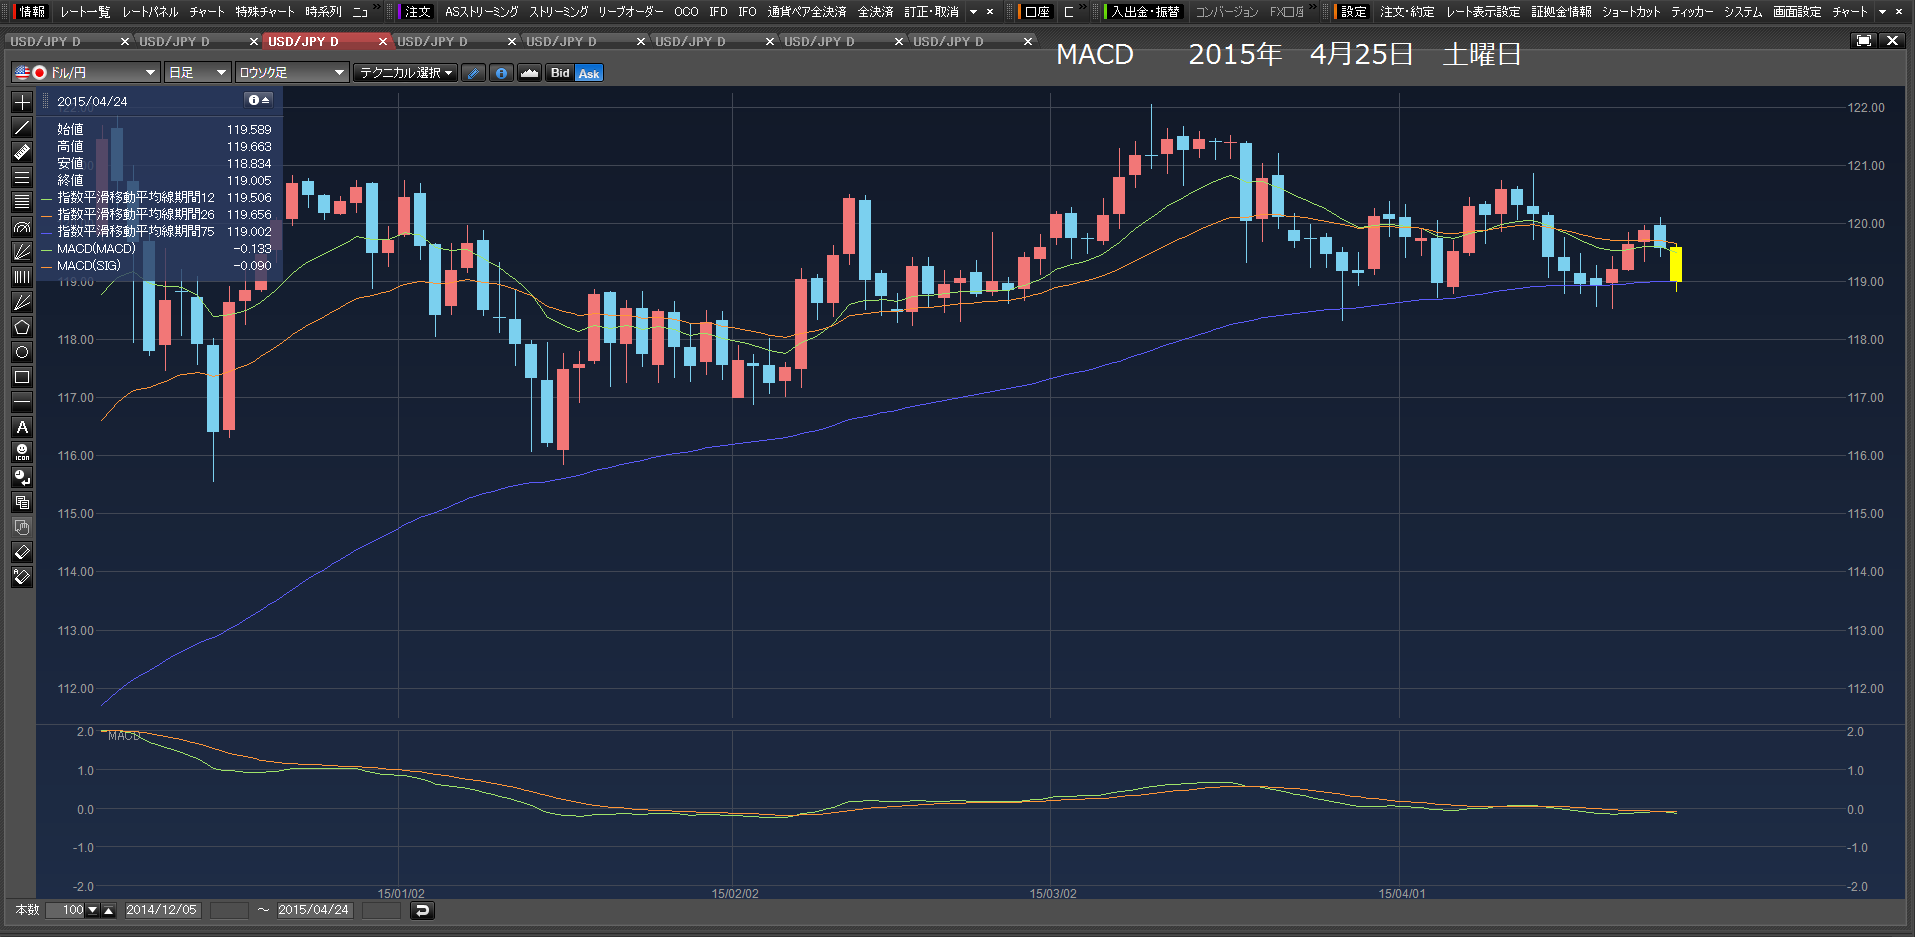Click the reset date range arrow button
This screenshot has width=1915, height=937.
422,910
